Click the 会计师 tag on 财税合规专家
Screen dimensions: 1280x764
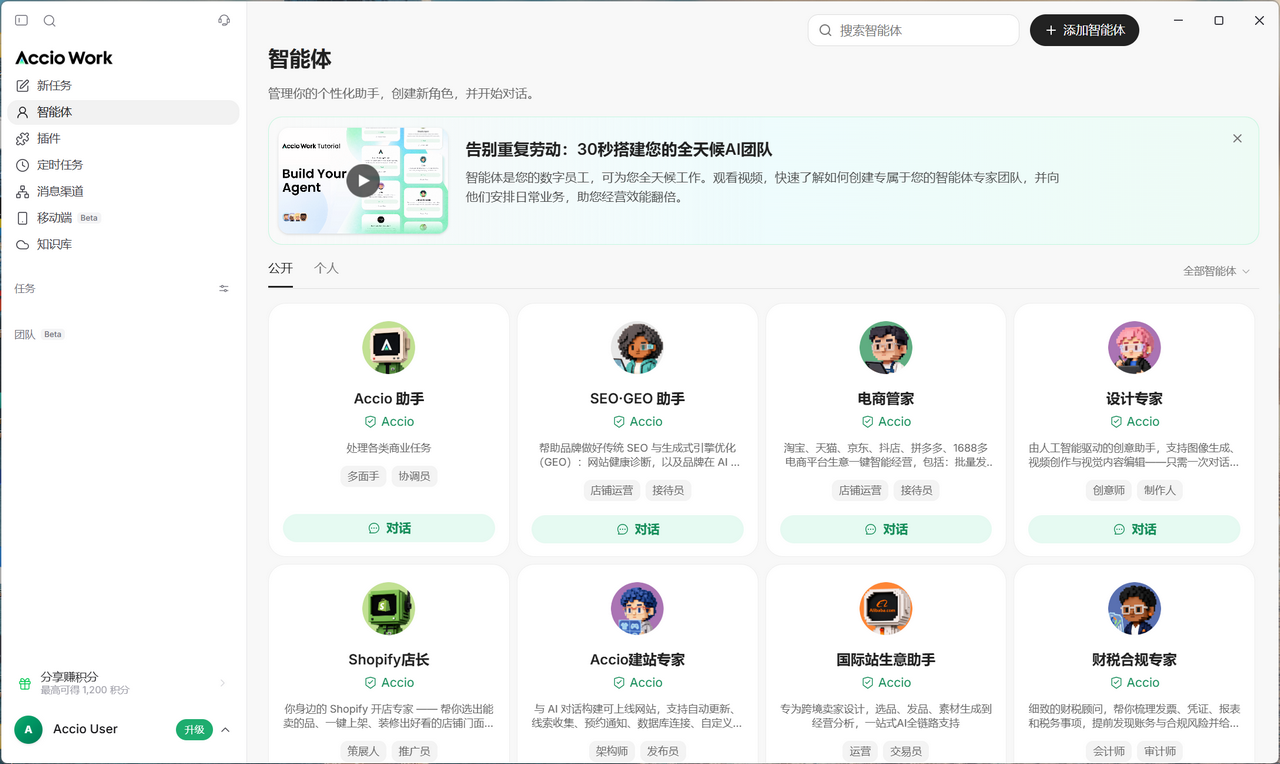[x=1109, y=751]
